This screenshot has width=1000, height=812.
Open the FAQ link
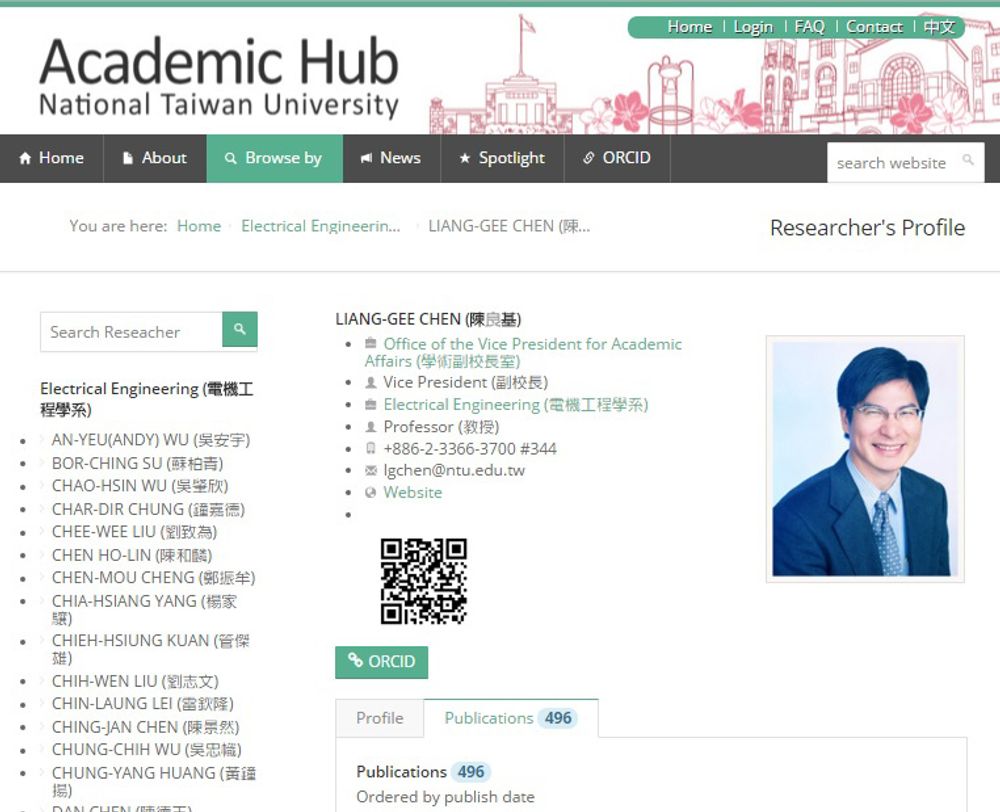(809, 27)
